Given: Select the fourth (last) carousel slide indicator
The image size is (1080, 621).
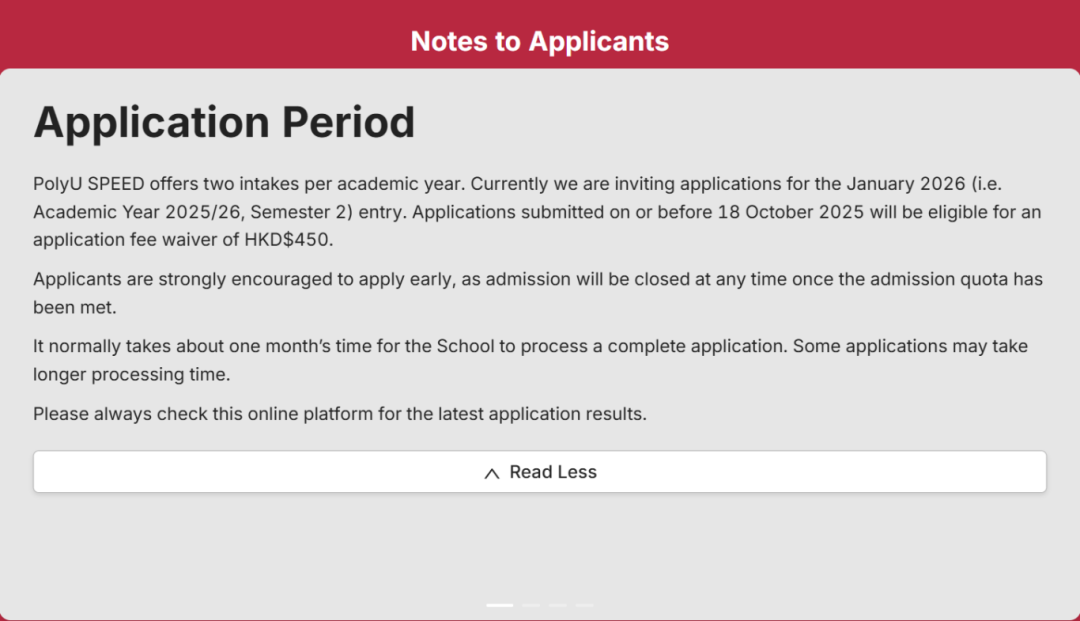Looking at the screenshot, I should pyautogui.click(x=585, y=605).
